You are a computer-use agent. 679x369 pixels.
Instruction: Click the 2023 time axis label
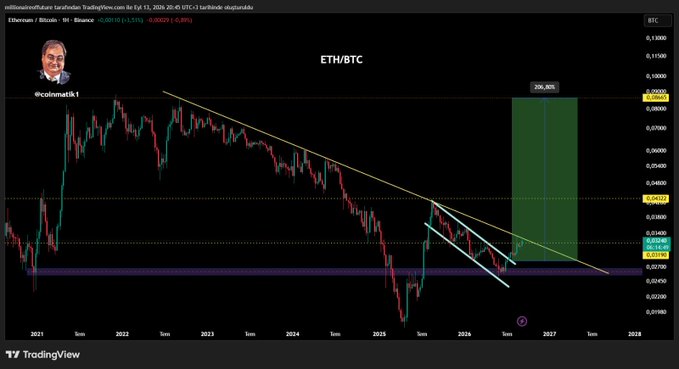[x=207, y=334]
